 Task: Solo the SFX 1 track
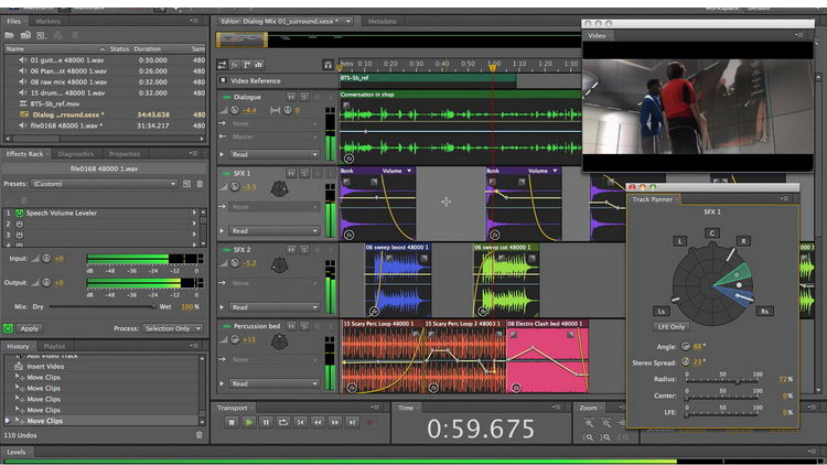point(304,174)
